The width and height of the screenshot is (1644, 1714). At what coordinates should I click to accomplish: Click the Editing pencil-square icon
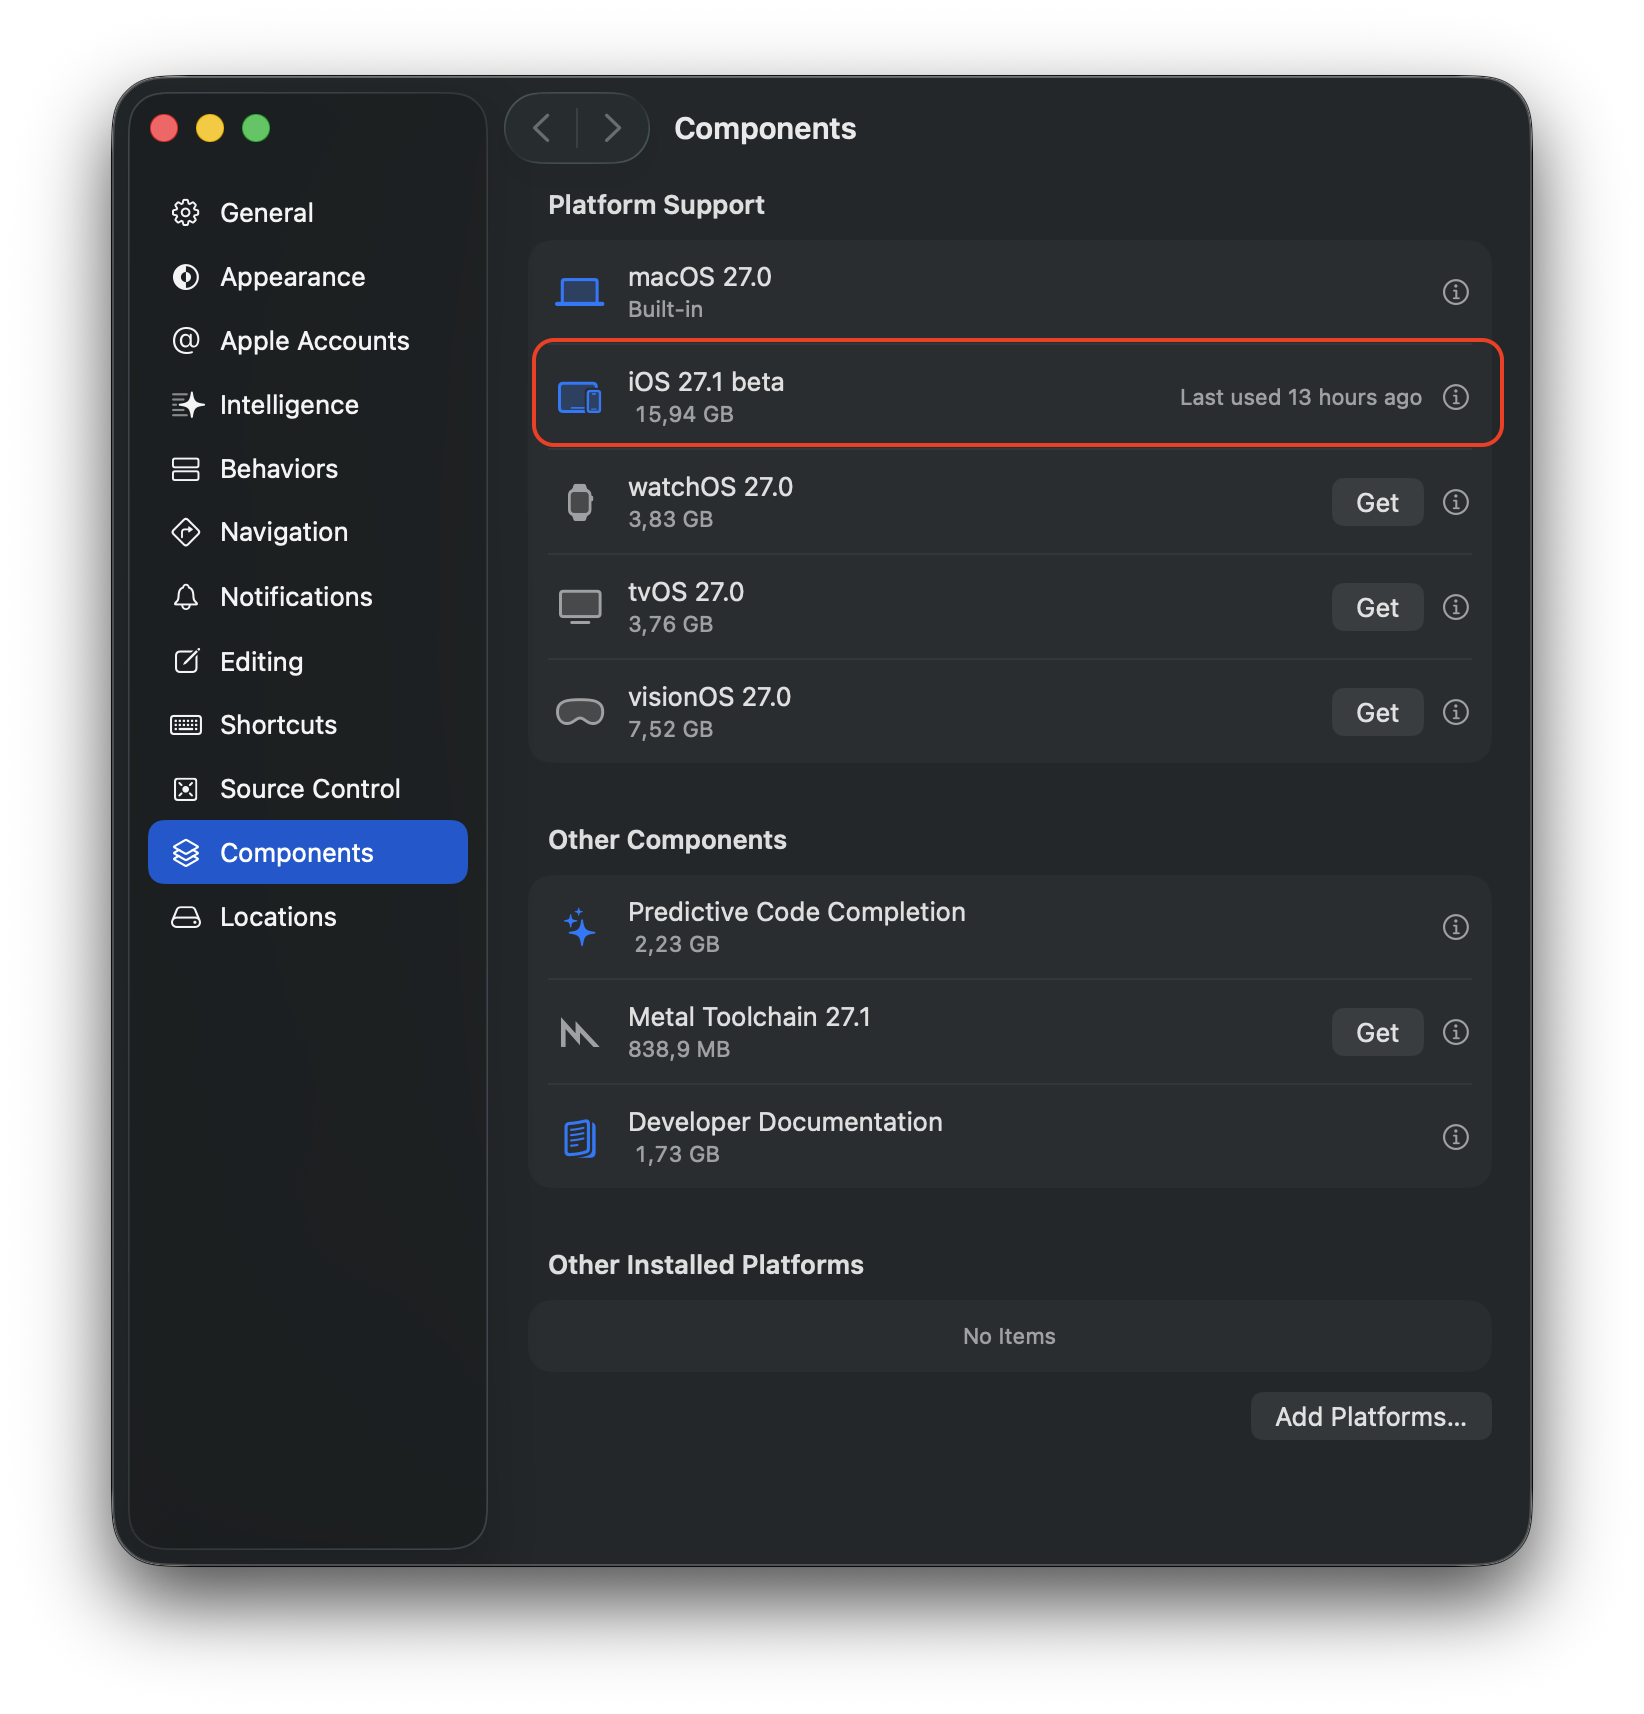coord(186,661)
